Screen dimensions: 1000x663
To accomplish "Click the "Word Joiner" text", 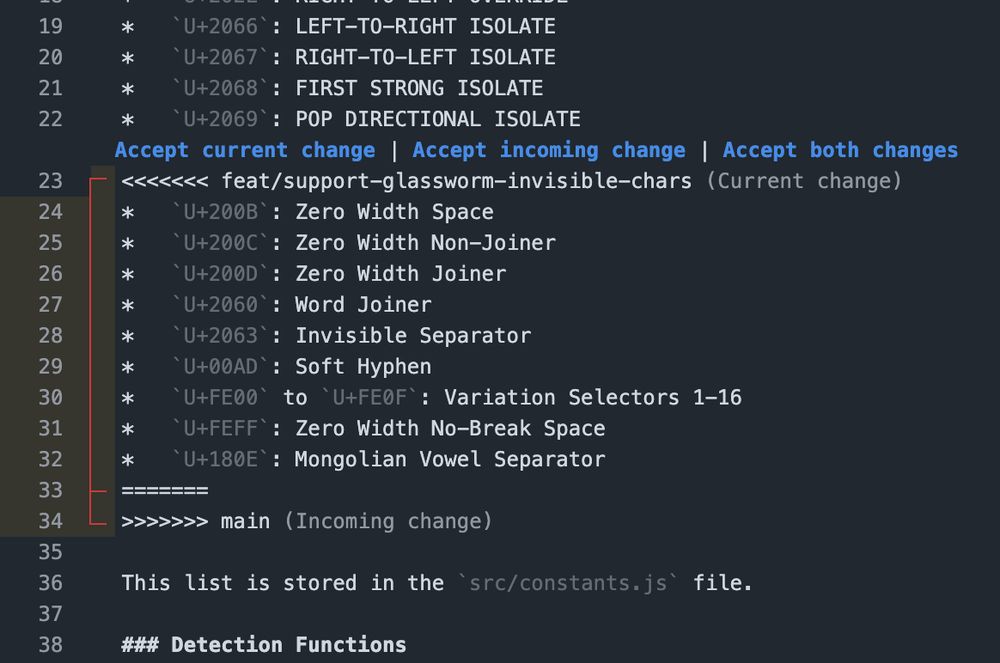I will tap(363, 305).
